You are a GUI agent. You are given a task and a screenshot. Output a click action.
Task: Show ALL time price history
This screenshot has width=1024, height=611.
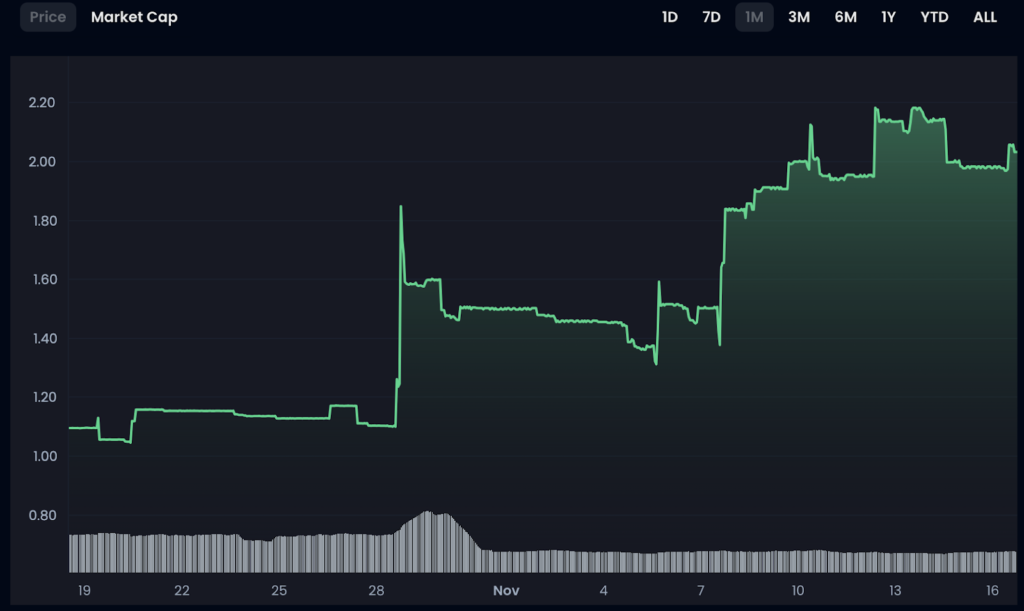985,17
